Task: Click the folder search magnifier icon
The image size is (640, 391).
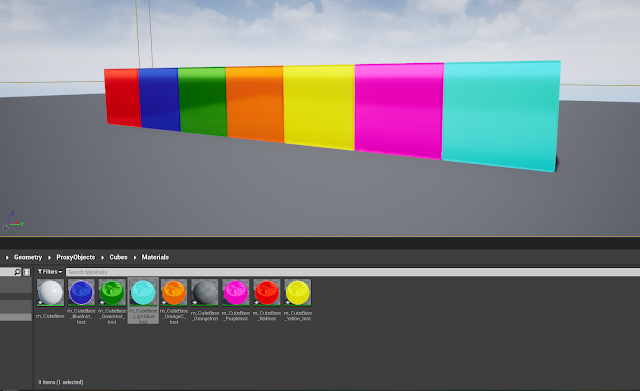Action: pyautogui.click(x=17, y=272)
